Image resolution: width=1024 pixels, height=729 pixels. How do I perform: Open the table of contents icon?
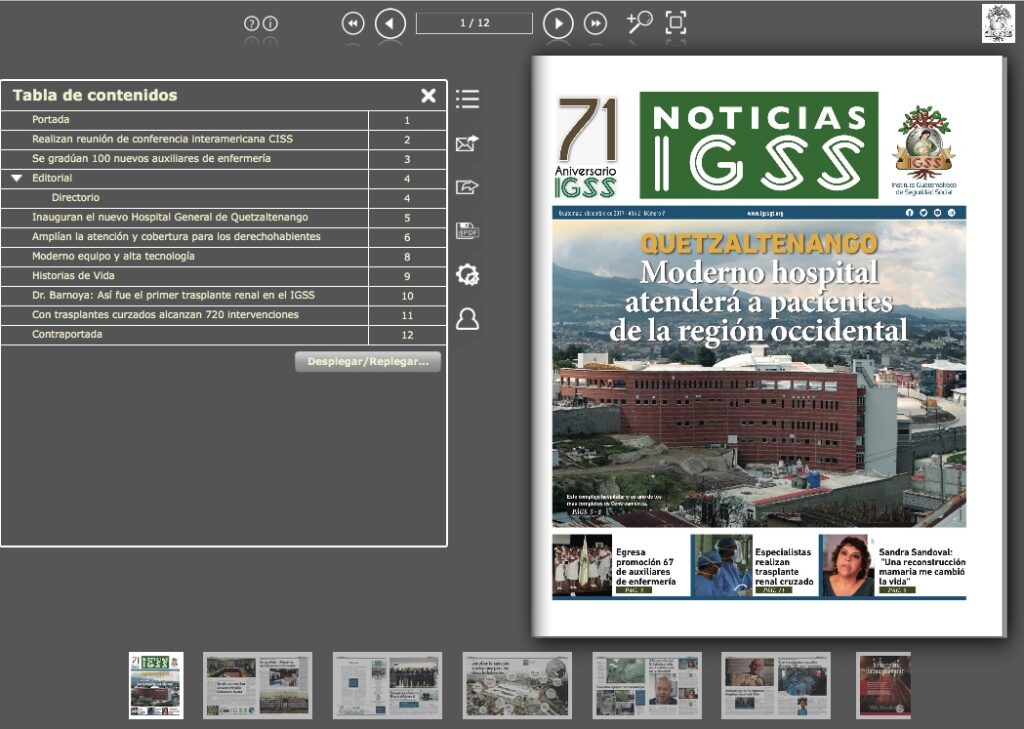click(x=466, y=99)
